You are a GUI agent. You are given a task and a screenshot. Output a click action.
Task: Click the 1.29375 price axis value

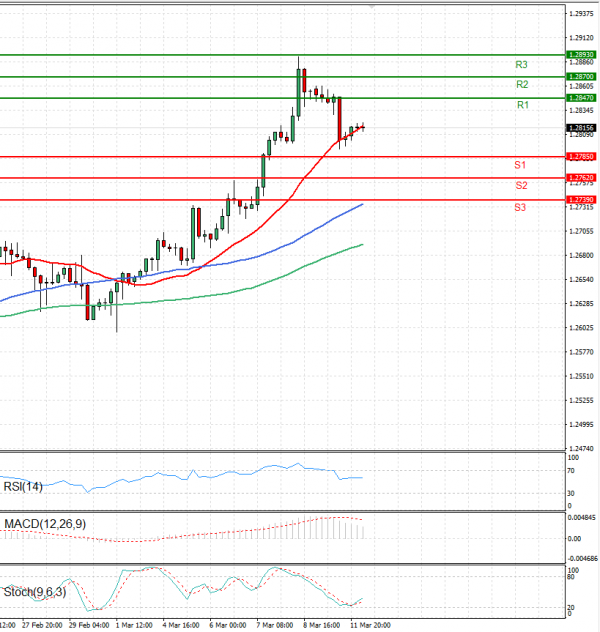click(x=581, y=14)
